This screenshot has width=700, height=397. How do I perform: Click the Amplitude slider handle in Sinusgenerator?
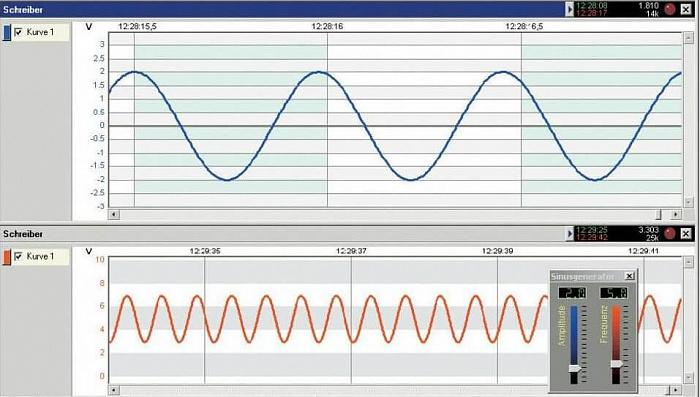[575, 368]
